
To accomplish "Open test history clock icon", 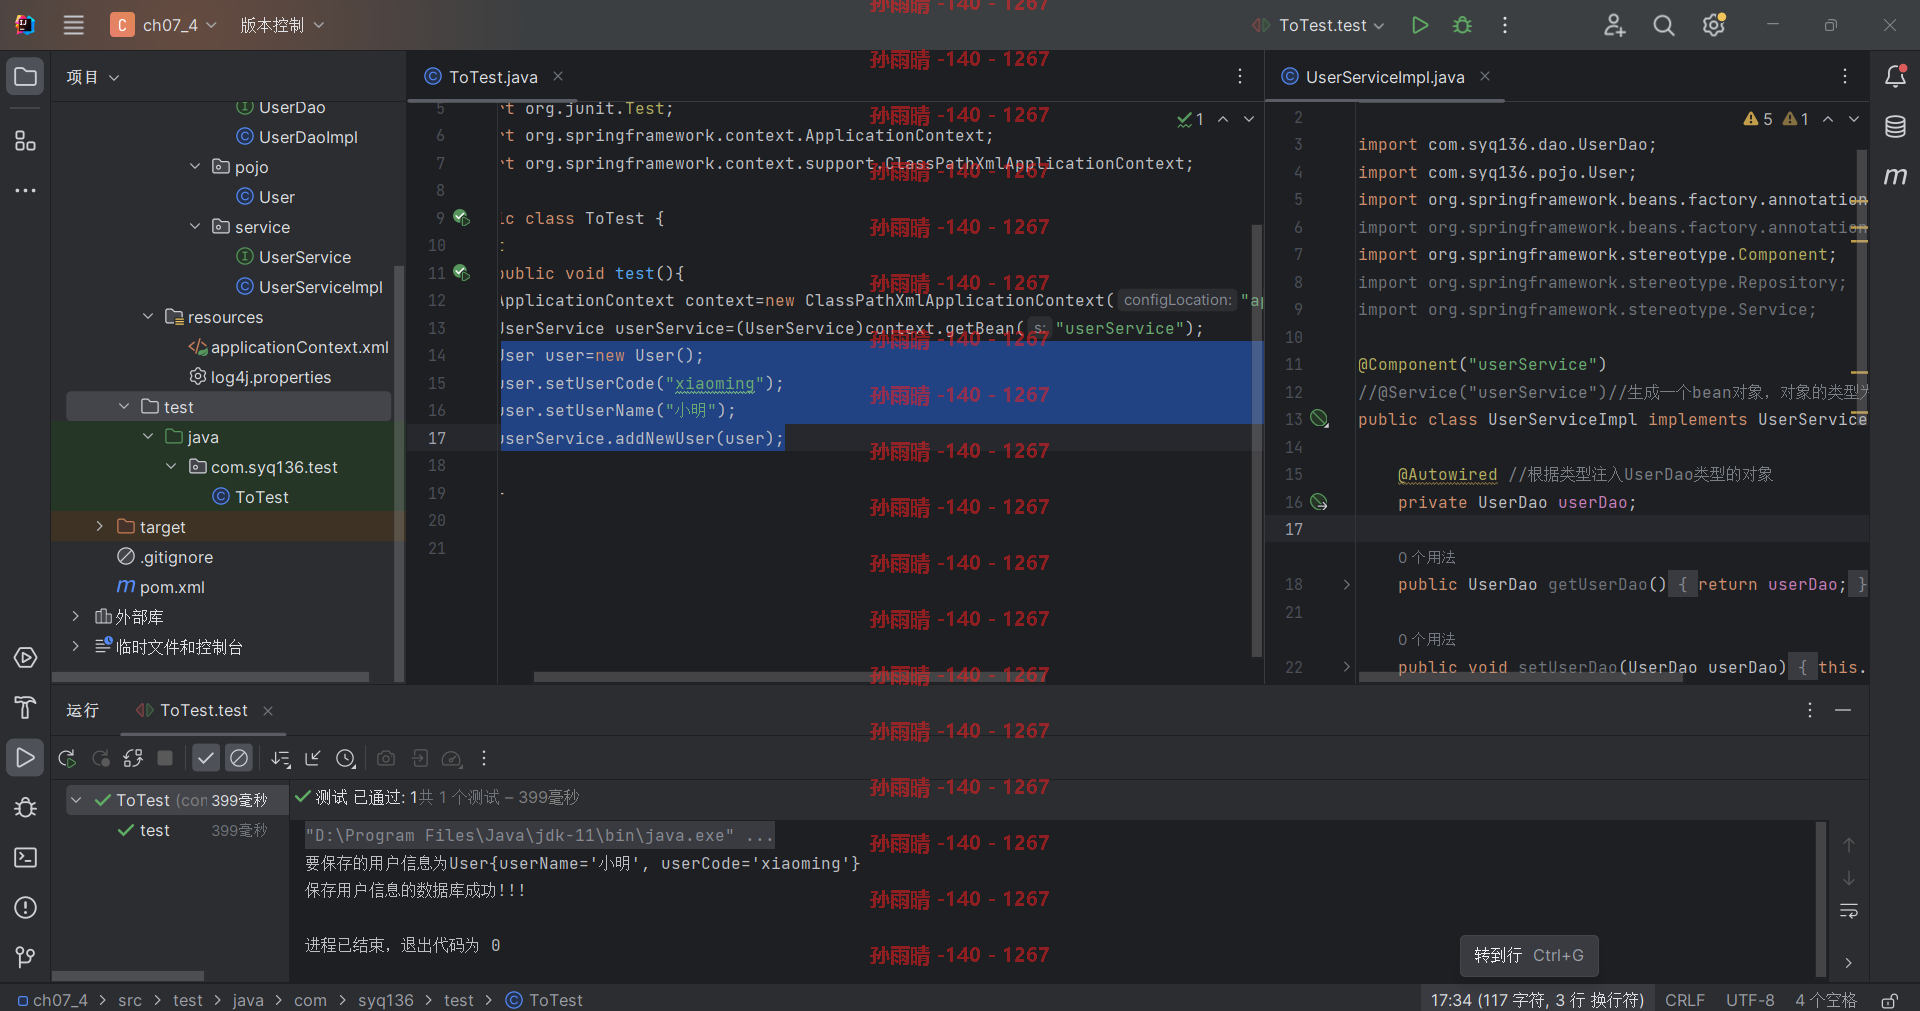I will (x=346, y=759).
